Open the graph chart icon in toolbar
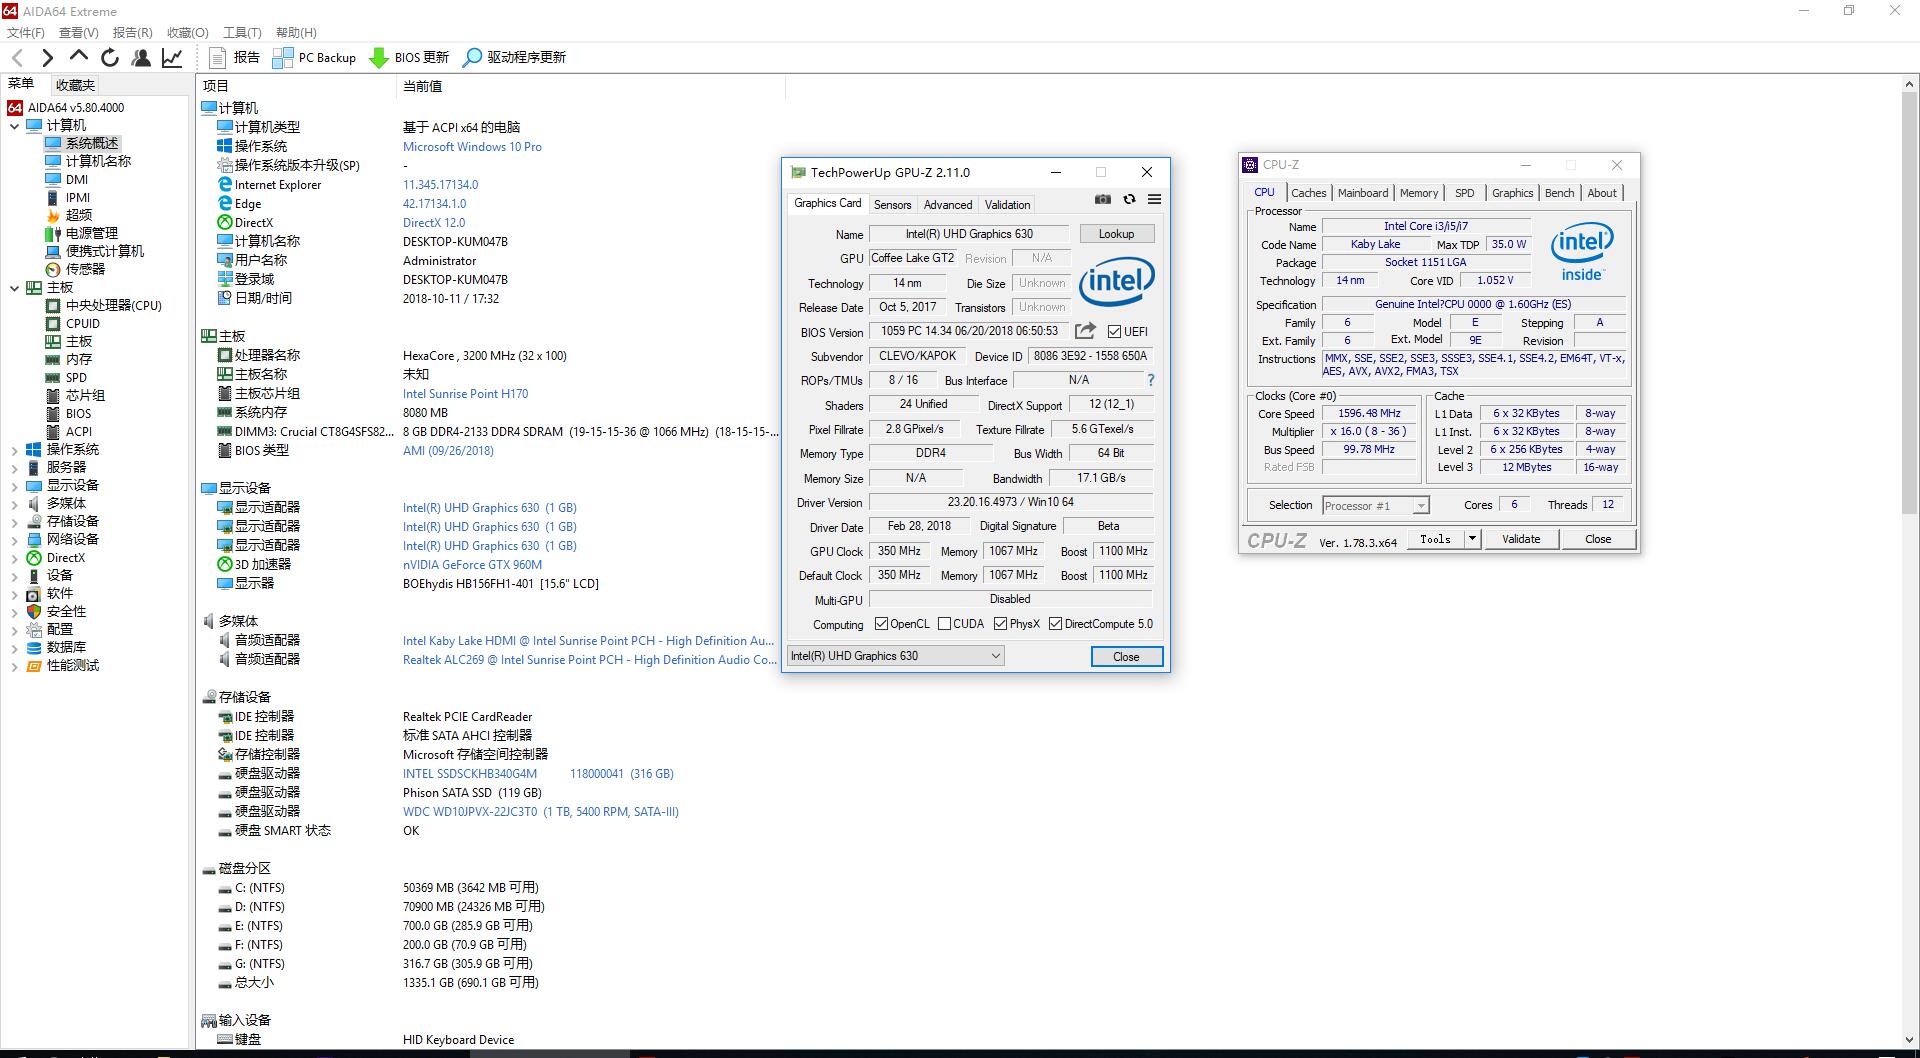 pyautogui.click(x=172, y=58)
